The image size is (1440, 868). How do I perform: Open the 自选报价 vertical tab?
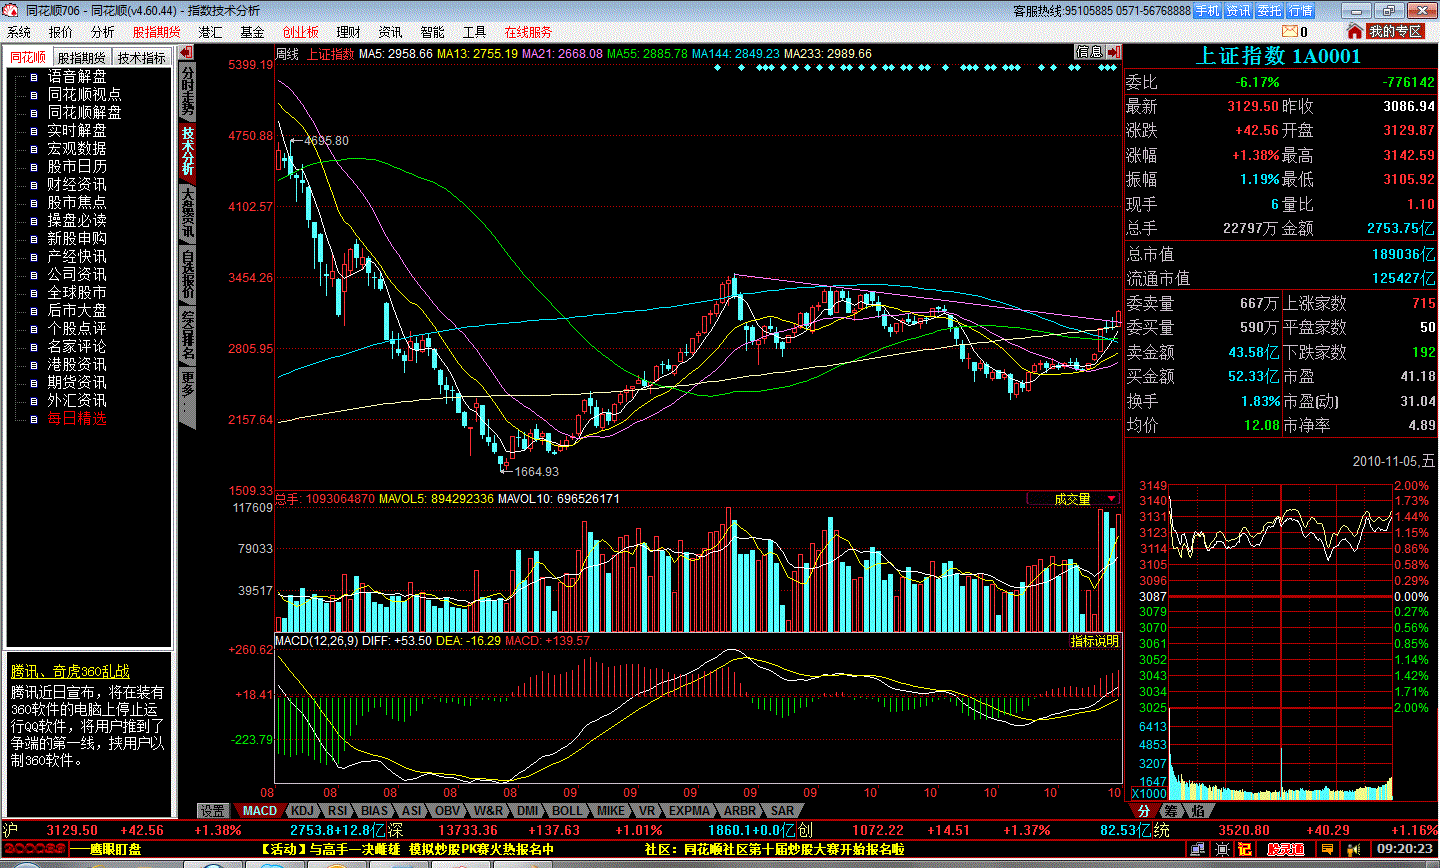[x=187, y=275]
